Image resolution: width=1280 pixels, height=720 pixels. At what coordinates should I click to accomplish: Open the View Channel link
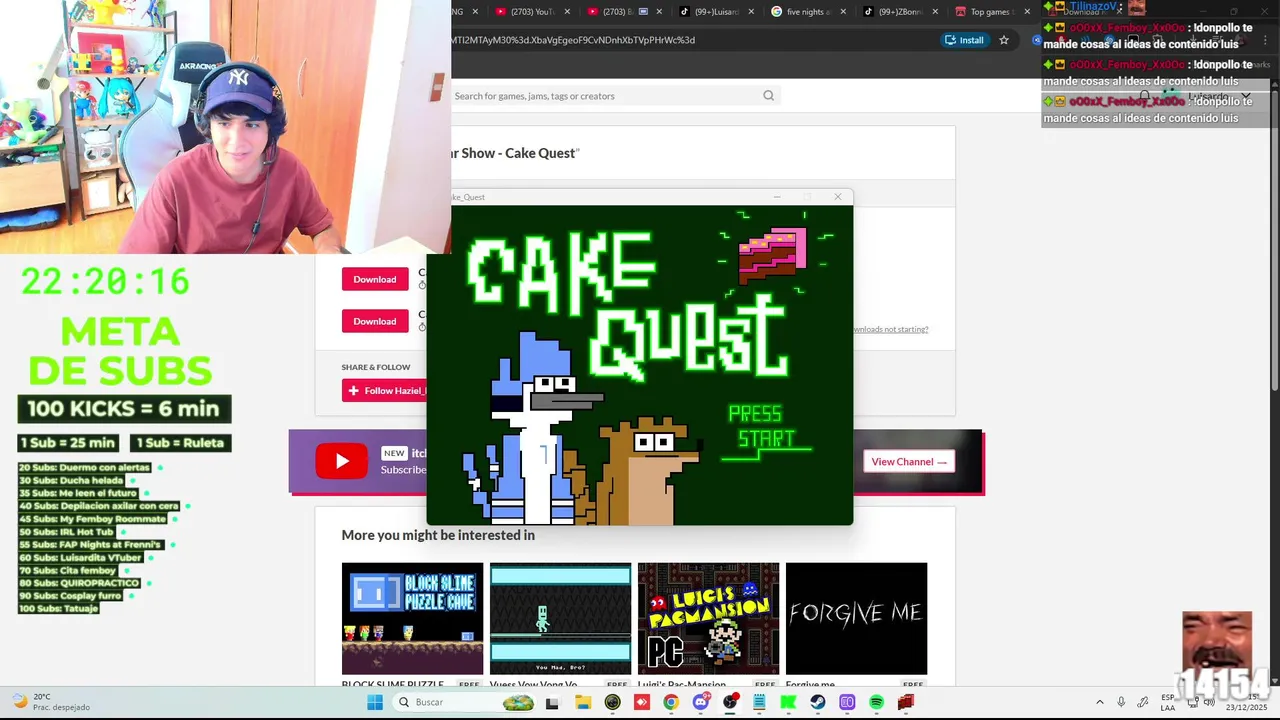(908, 462)
